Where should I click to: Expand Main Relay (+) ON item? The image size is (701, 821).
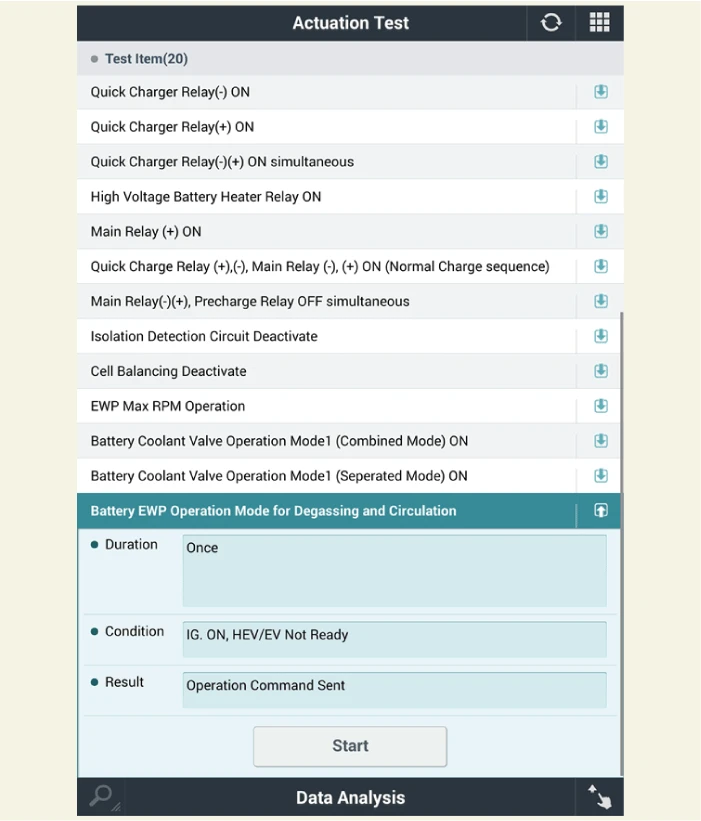[x=601, y=231]
